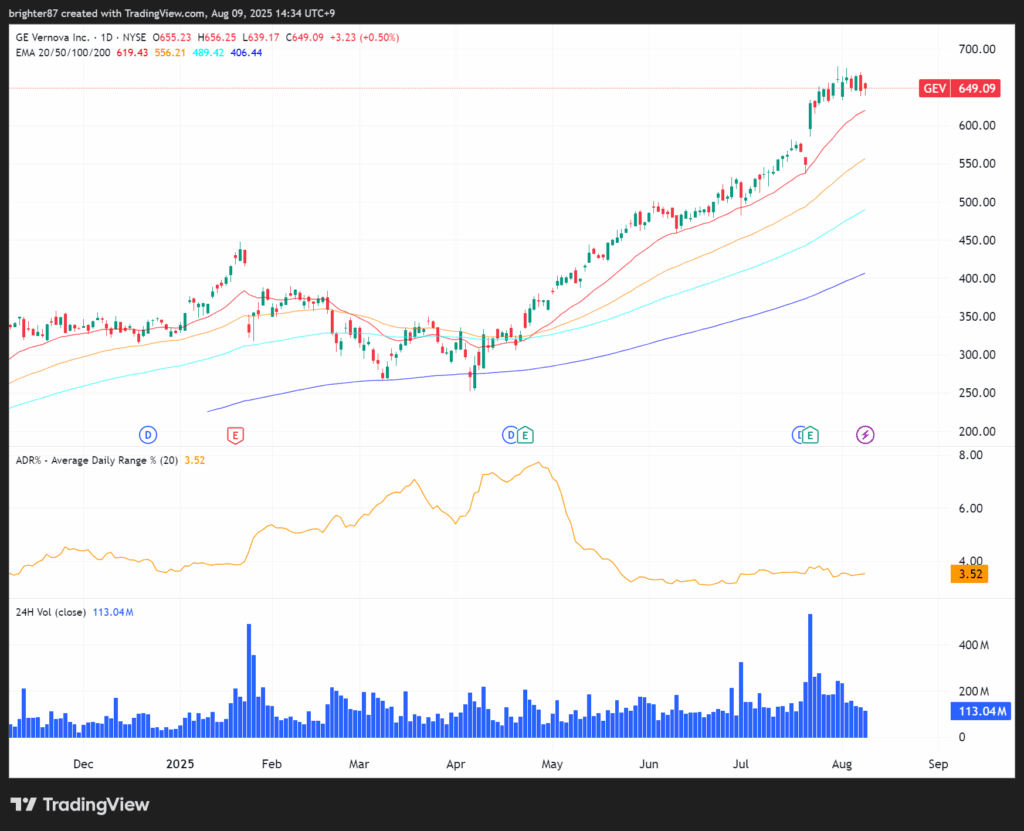Viewport: 1024px width, 831px height.
Task: Click the high price H656.25
Action: 217,37
